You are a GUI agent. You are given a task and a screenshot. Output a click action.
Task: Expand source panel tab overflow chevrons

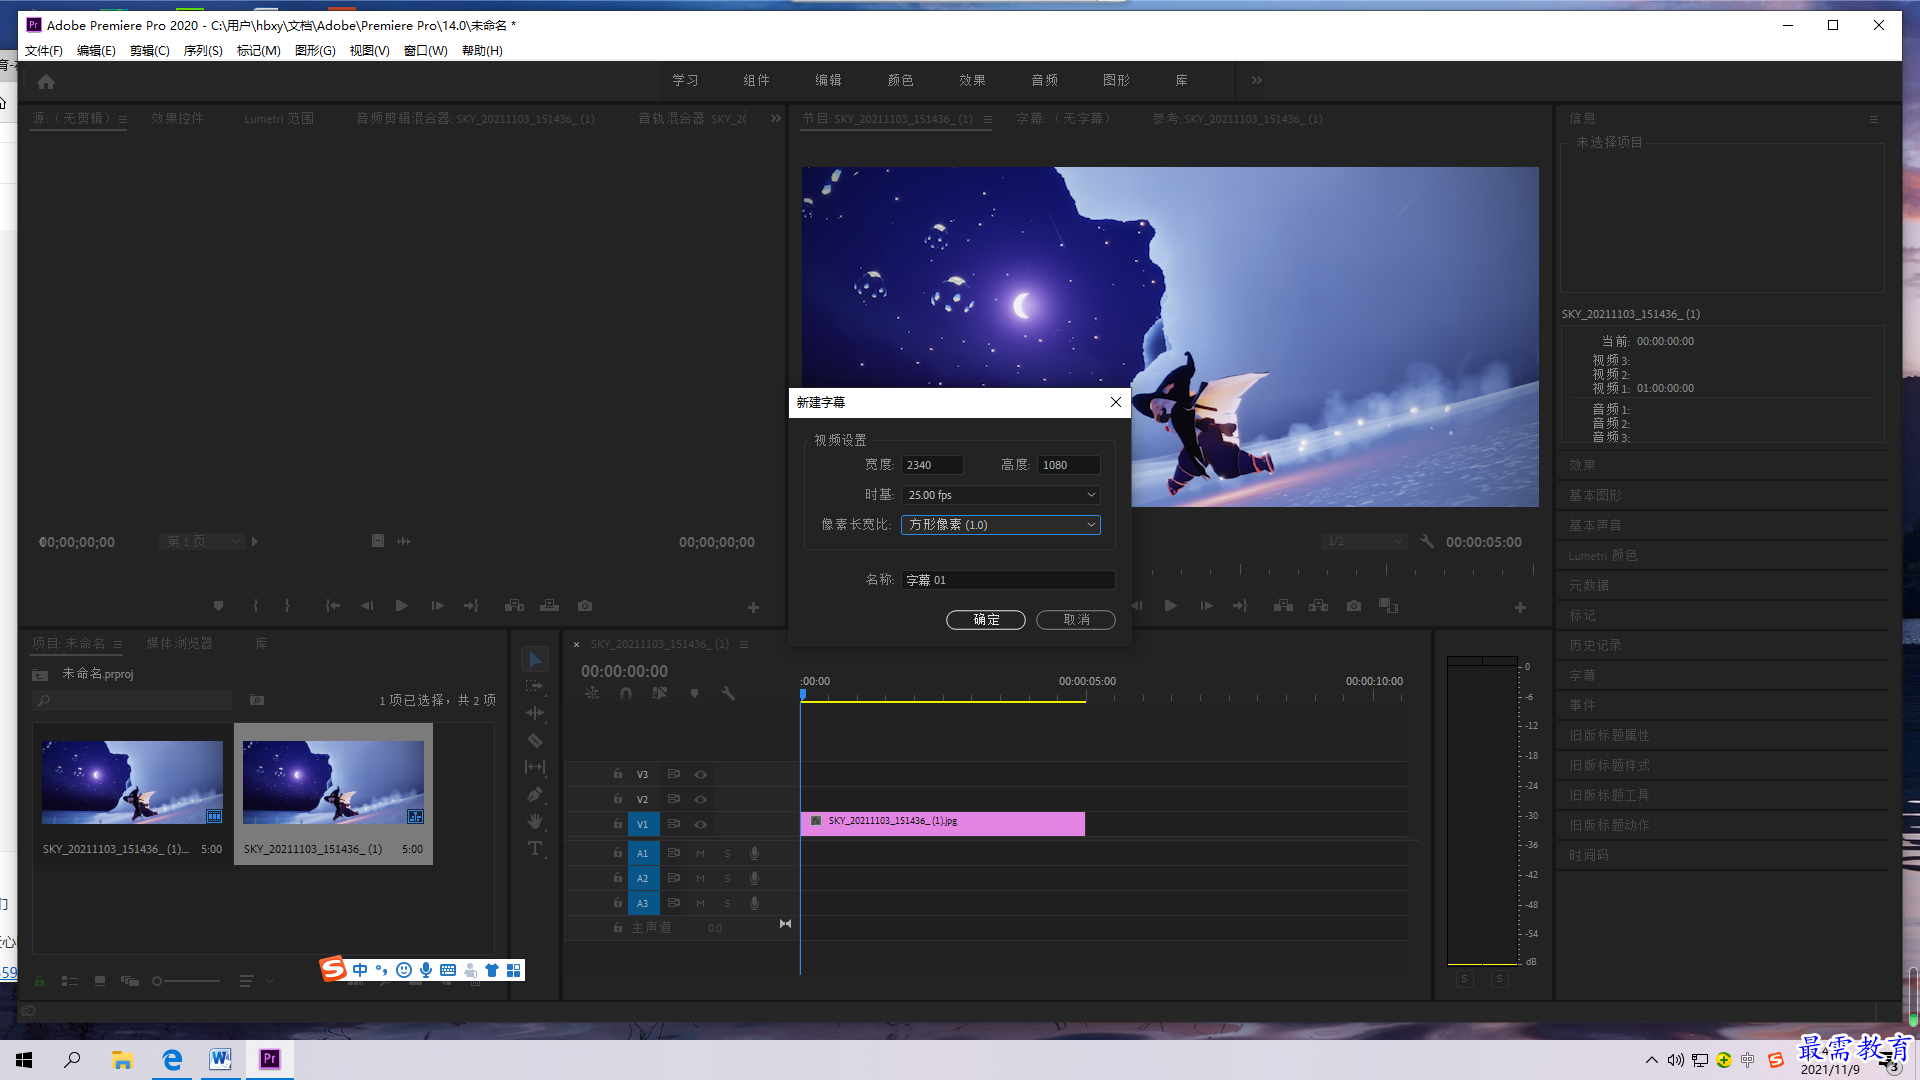[x=776, y=118]
